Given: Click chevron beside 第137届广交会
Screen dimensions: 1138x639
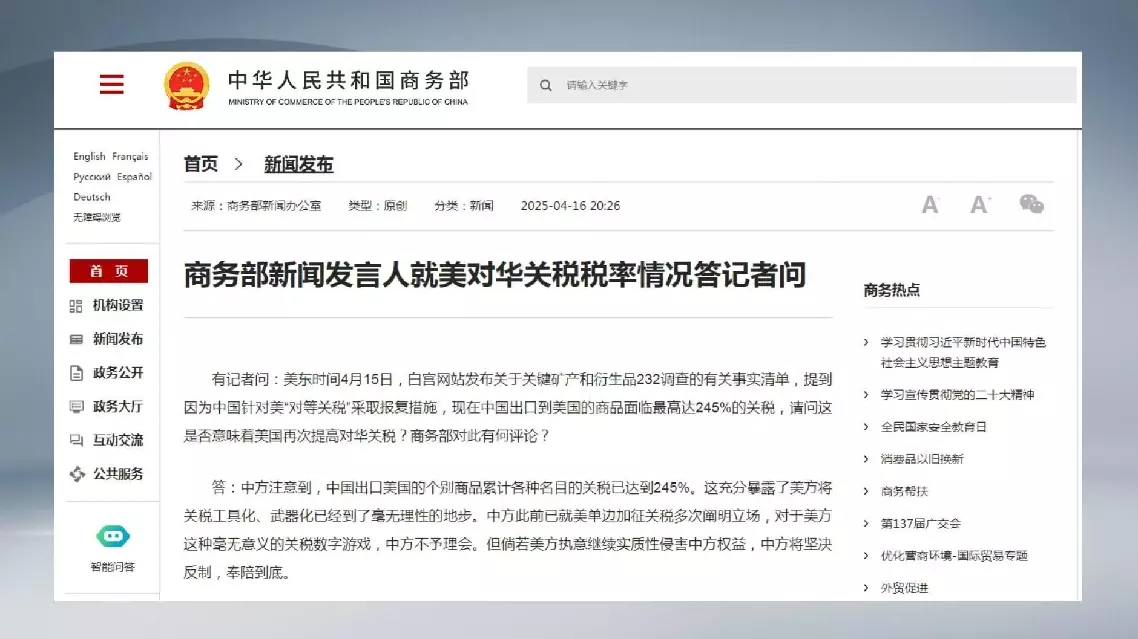Looking at the screenshot, I should (866, 524).
